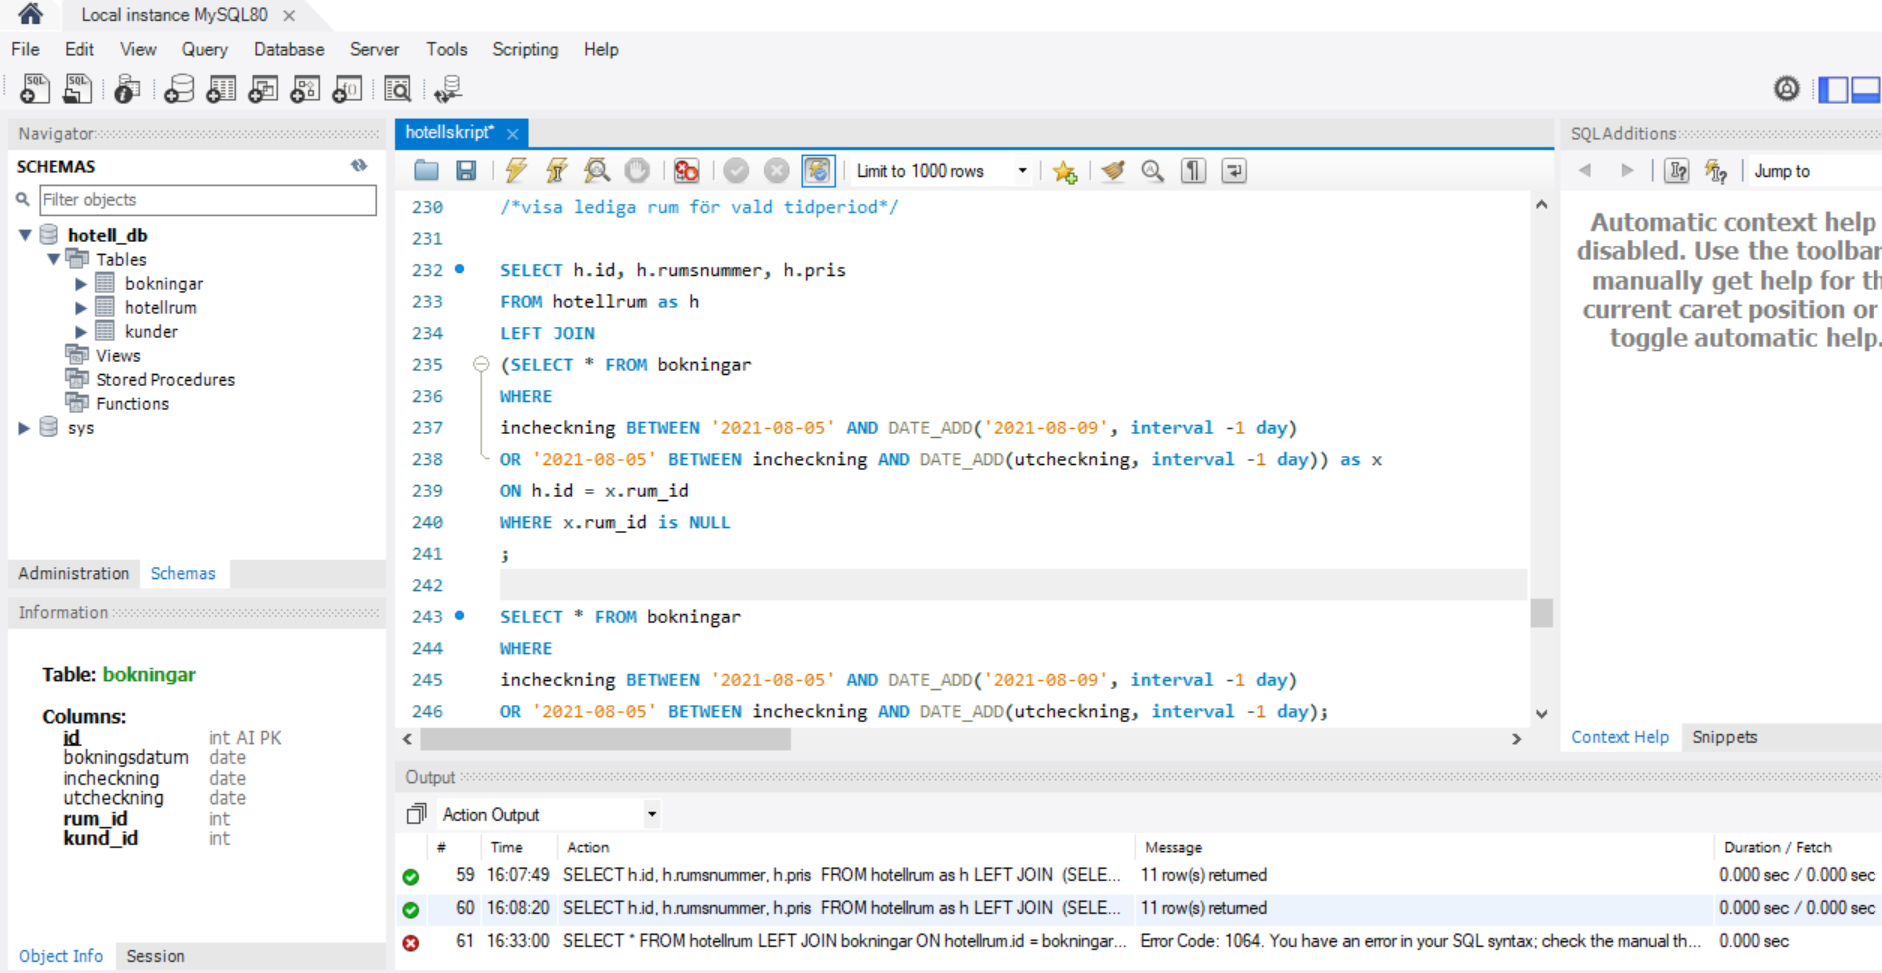1882x973 pixels.
Task: Expand the bokningar table
Action: tap(81, 284)
